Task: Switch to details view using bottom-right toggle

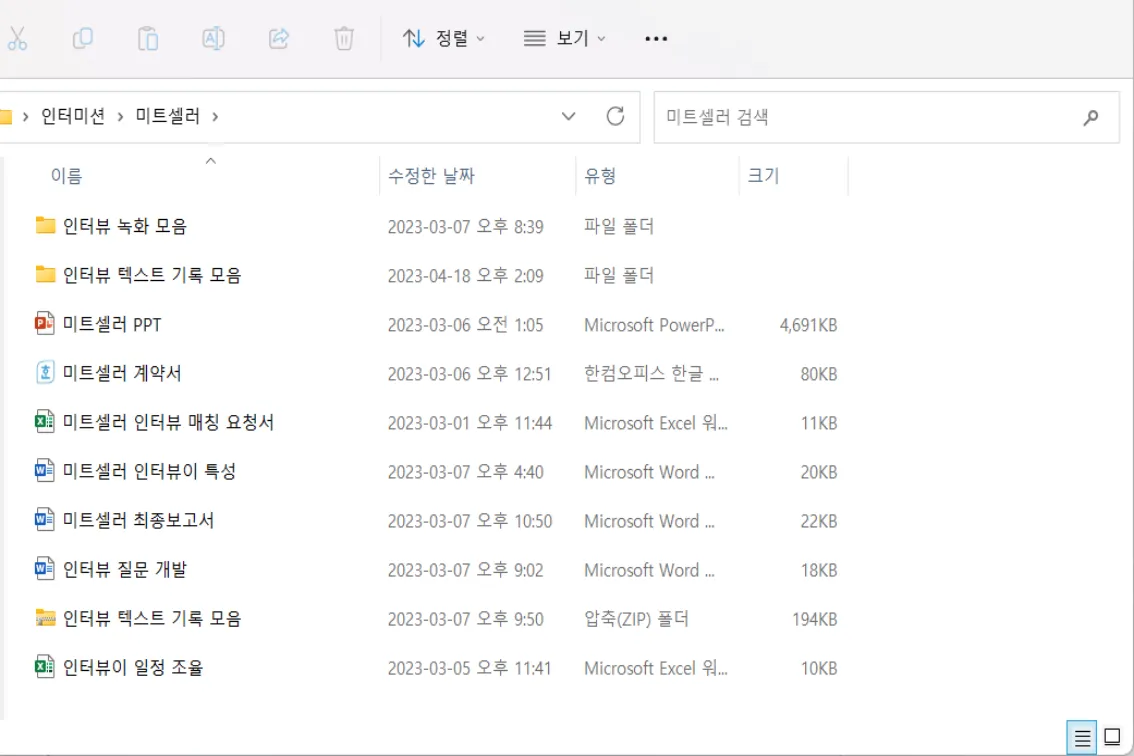Action: pyautogui.click(x=1083, y=738)
